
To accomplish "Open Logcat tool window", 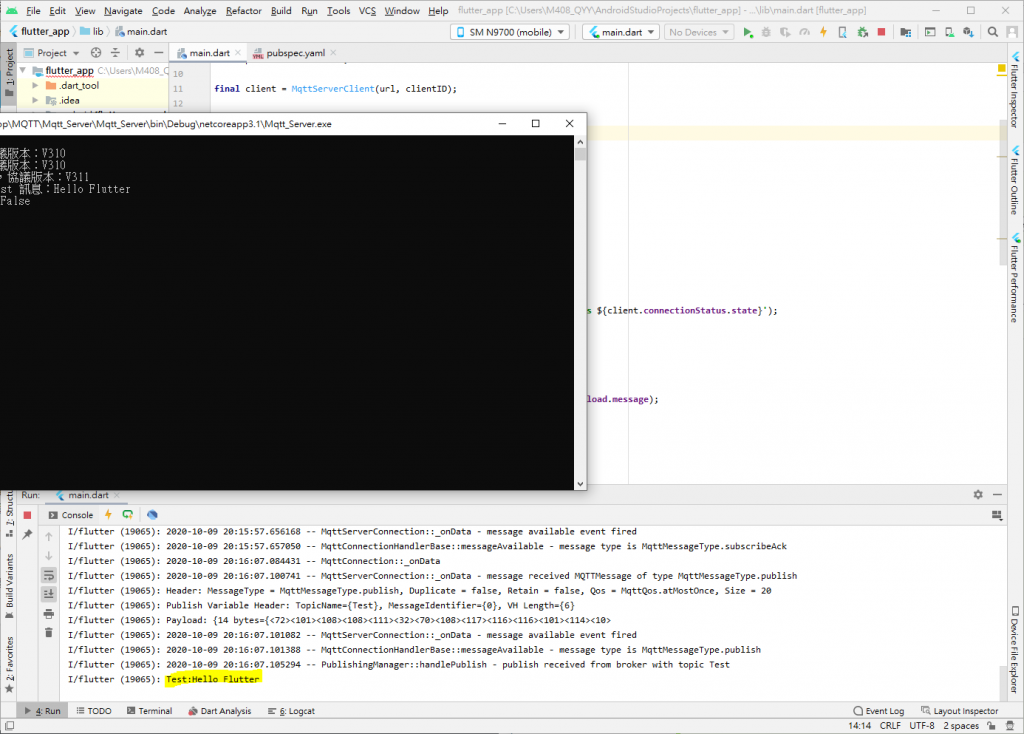I will (x=291, y=710).
